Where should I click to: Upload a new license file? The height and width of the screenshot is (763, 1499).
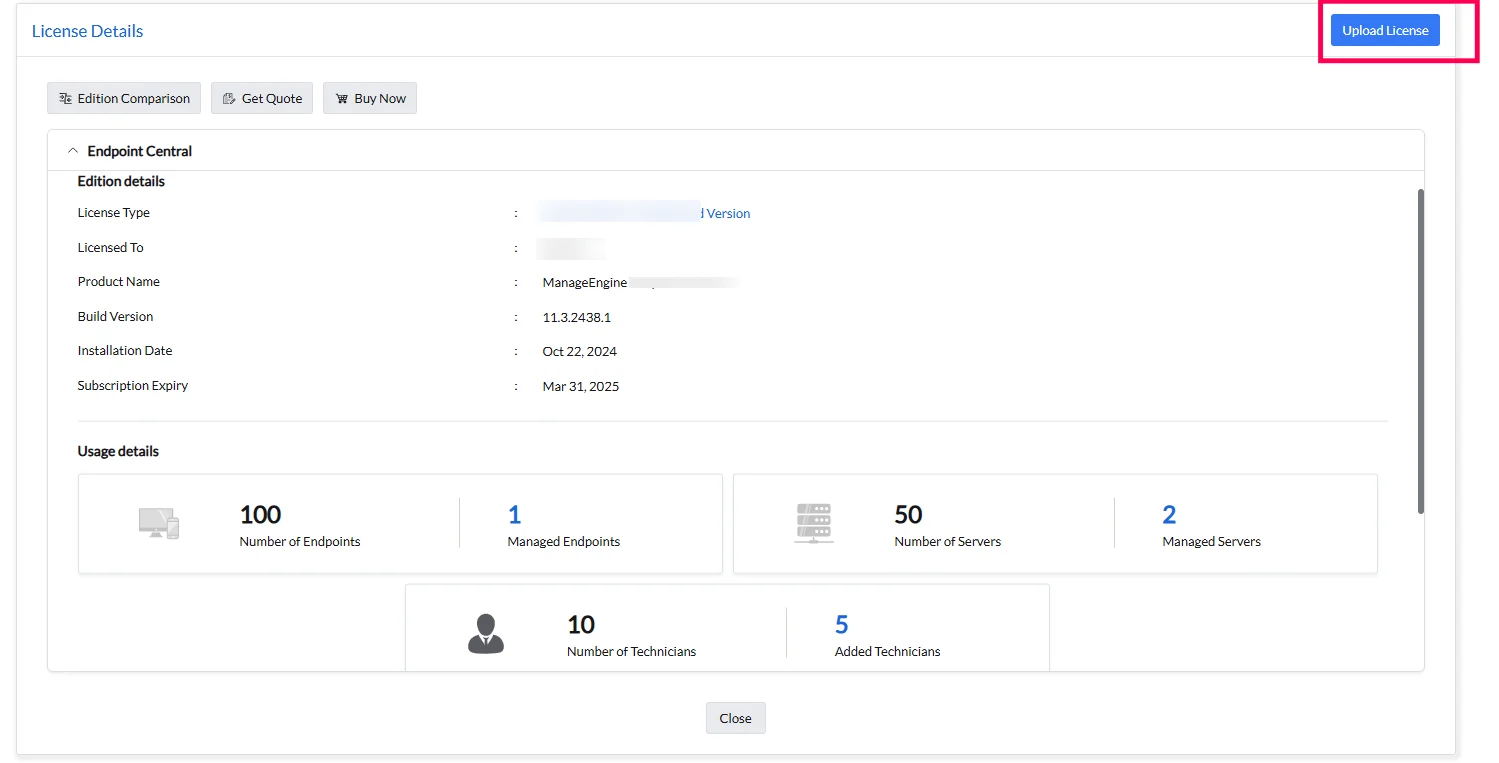tap(1384, 30)
